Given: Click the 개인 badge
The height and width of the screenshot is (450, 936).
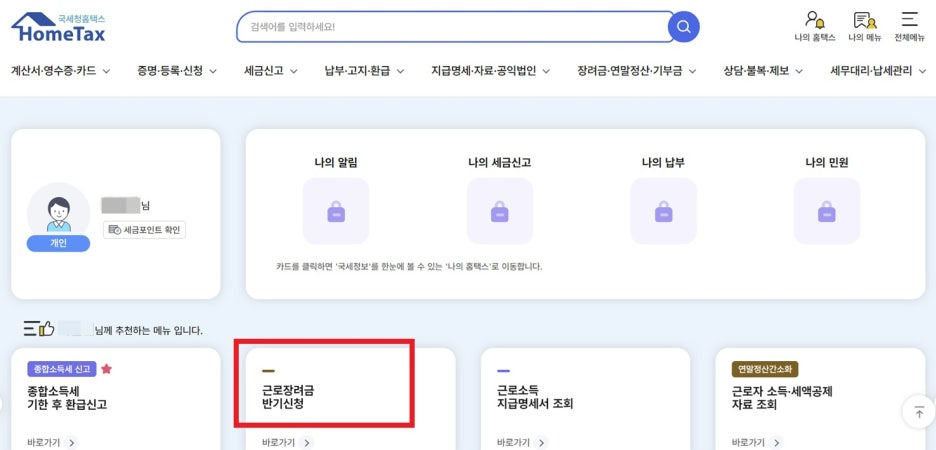Looking at the screenshot, I should (x=58, y=244).
